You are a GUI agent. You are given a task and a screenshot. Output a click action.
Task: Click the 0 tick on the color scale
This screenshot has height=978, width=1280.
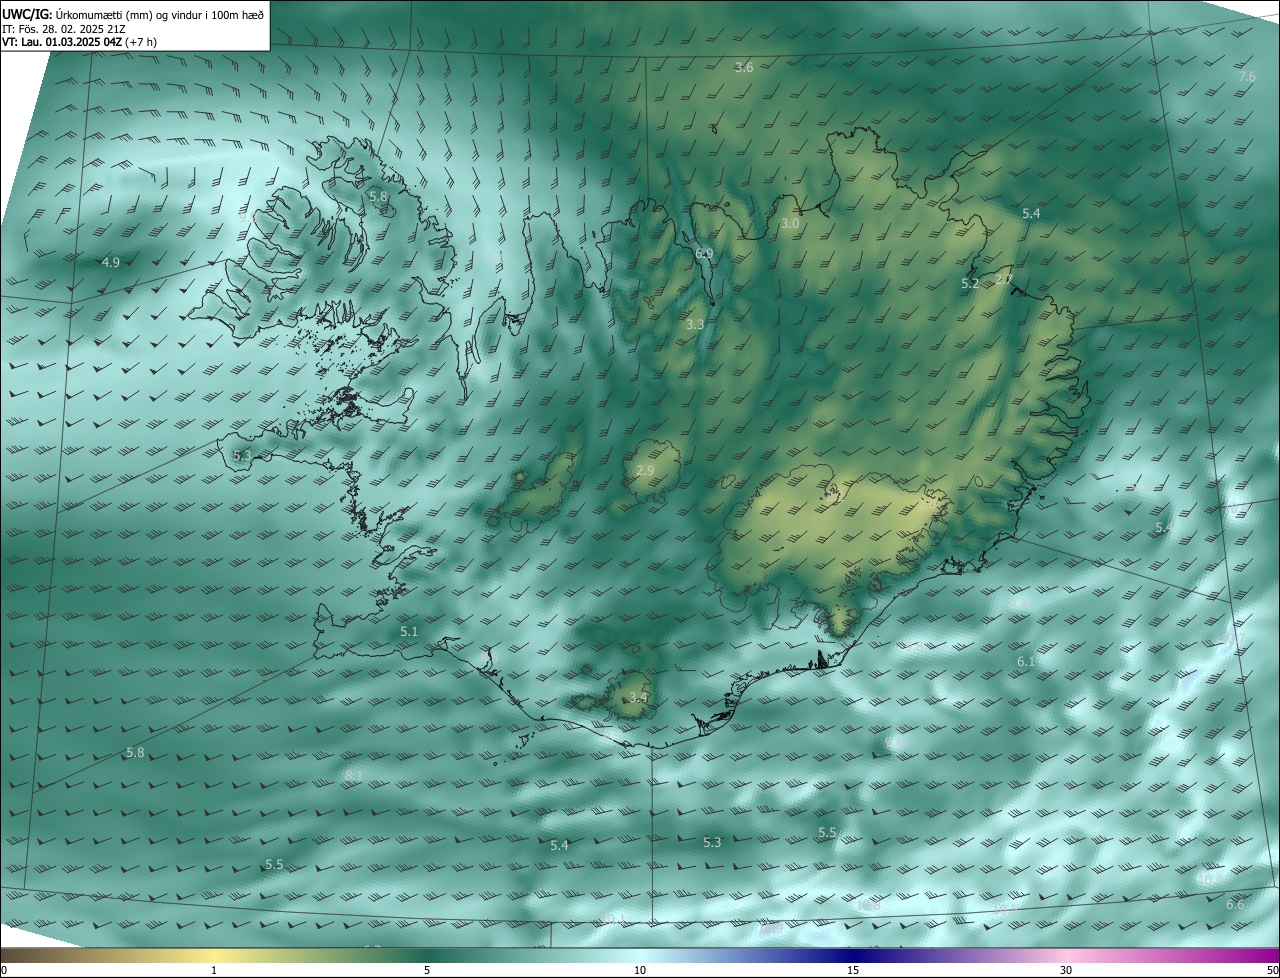point(4,970)
